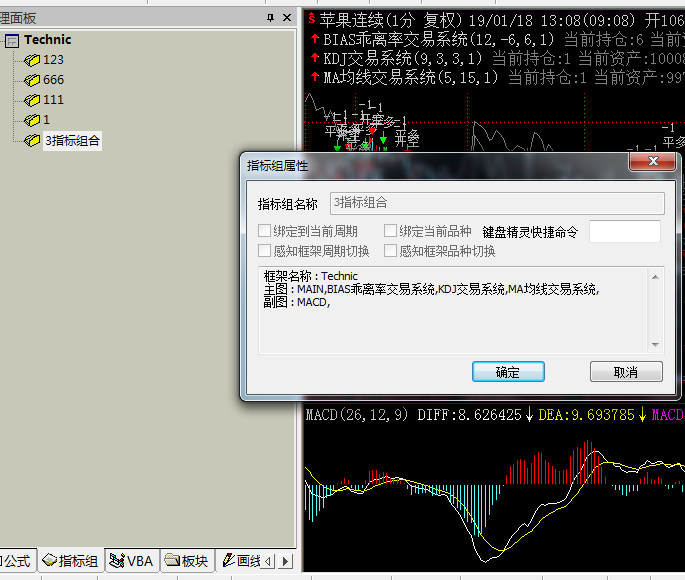Click red arrow beside BIAS乖离率交易系统
This screenshot has height=580, width=685.
[315, 39]
